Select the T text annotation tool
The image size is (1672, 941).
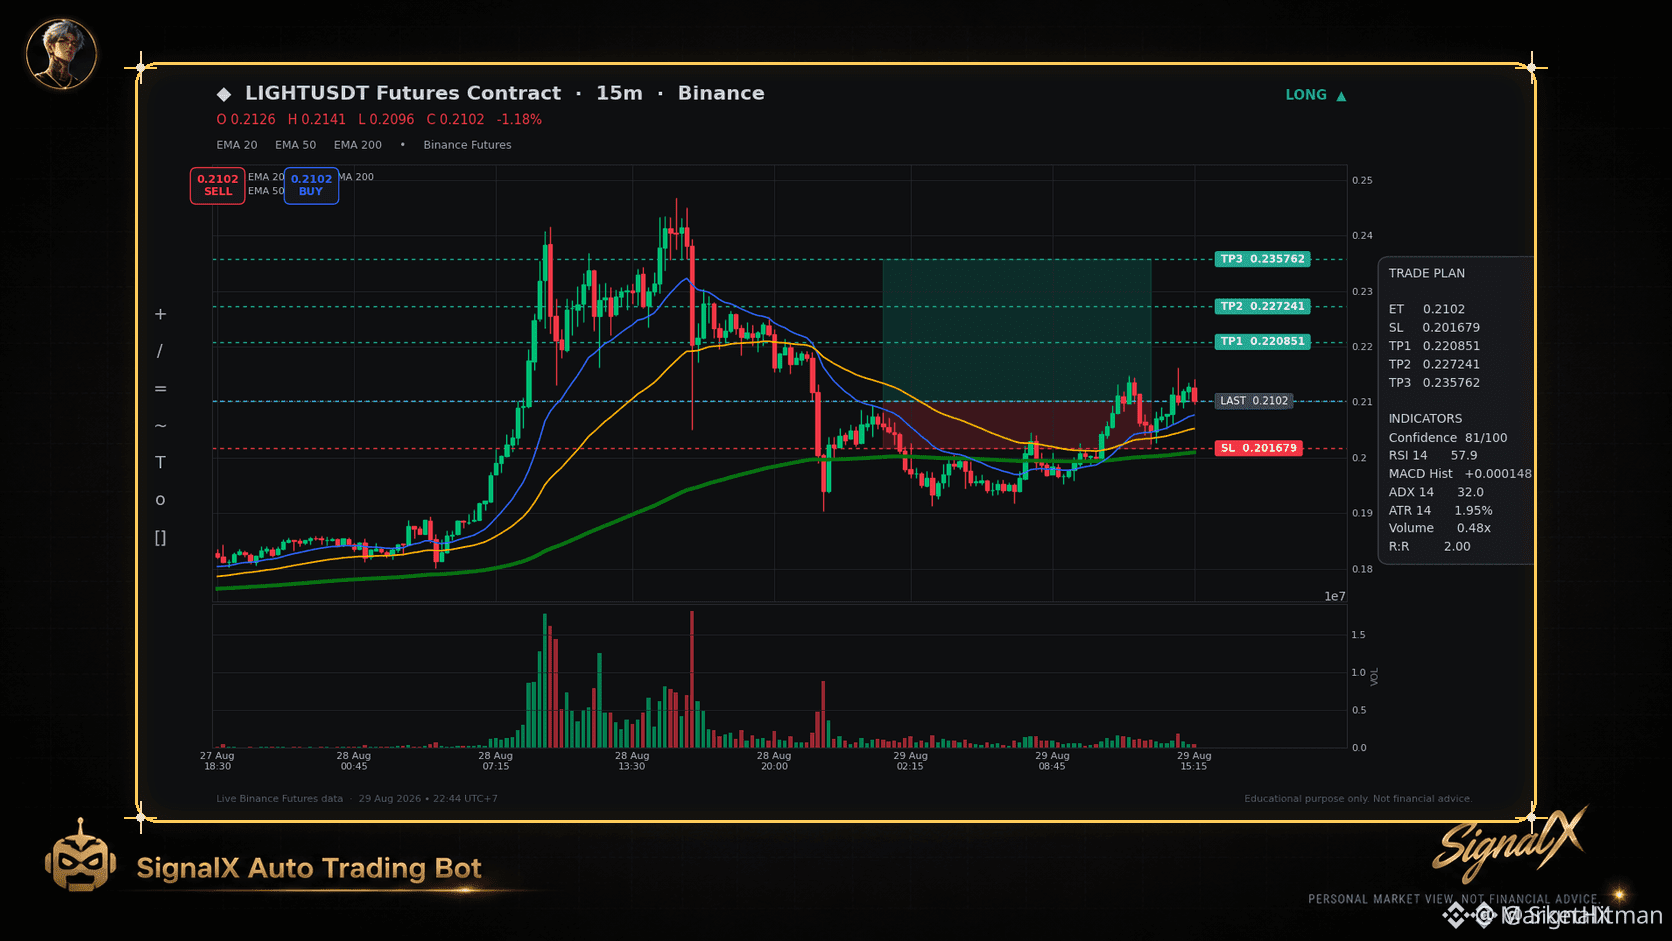click(160, 463)
